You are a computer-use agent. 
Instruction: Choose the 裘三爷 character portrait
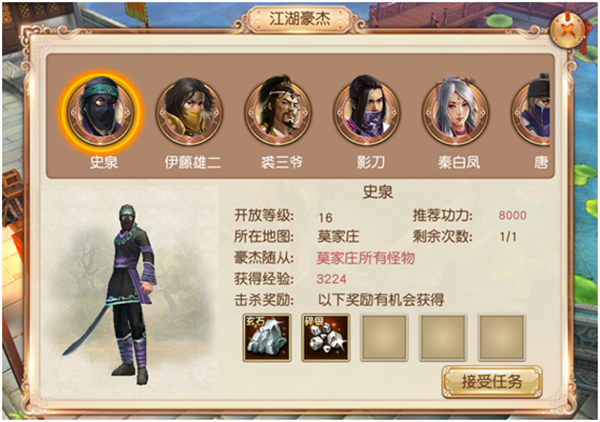point(278,112)
